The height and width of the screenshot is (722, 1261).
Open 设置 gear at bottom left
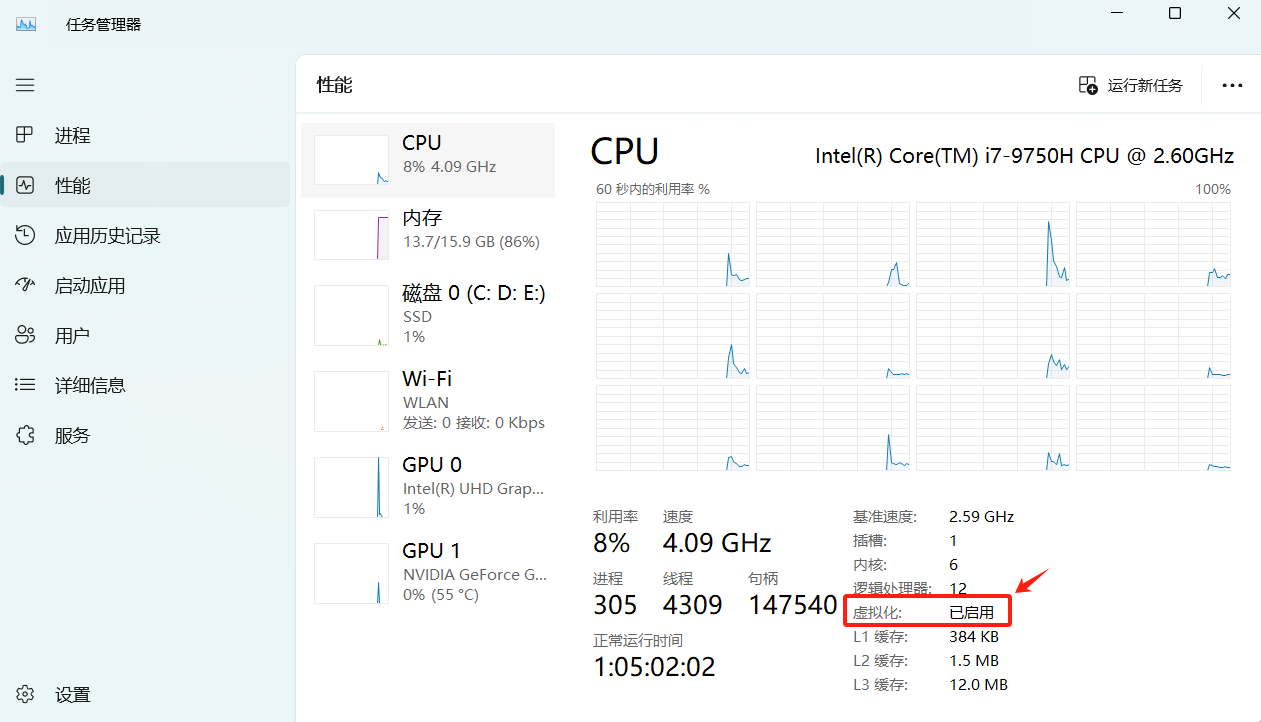[25, 694]
